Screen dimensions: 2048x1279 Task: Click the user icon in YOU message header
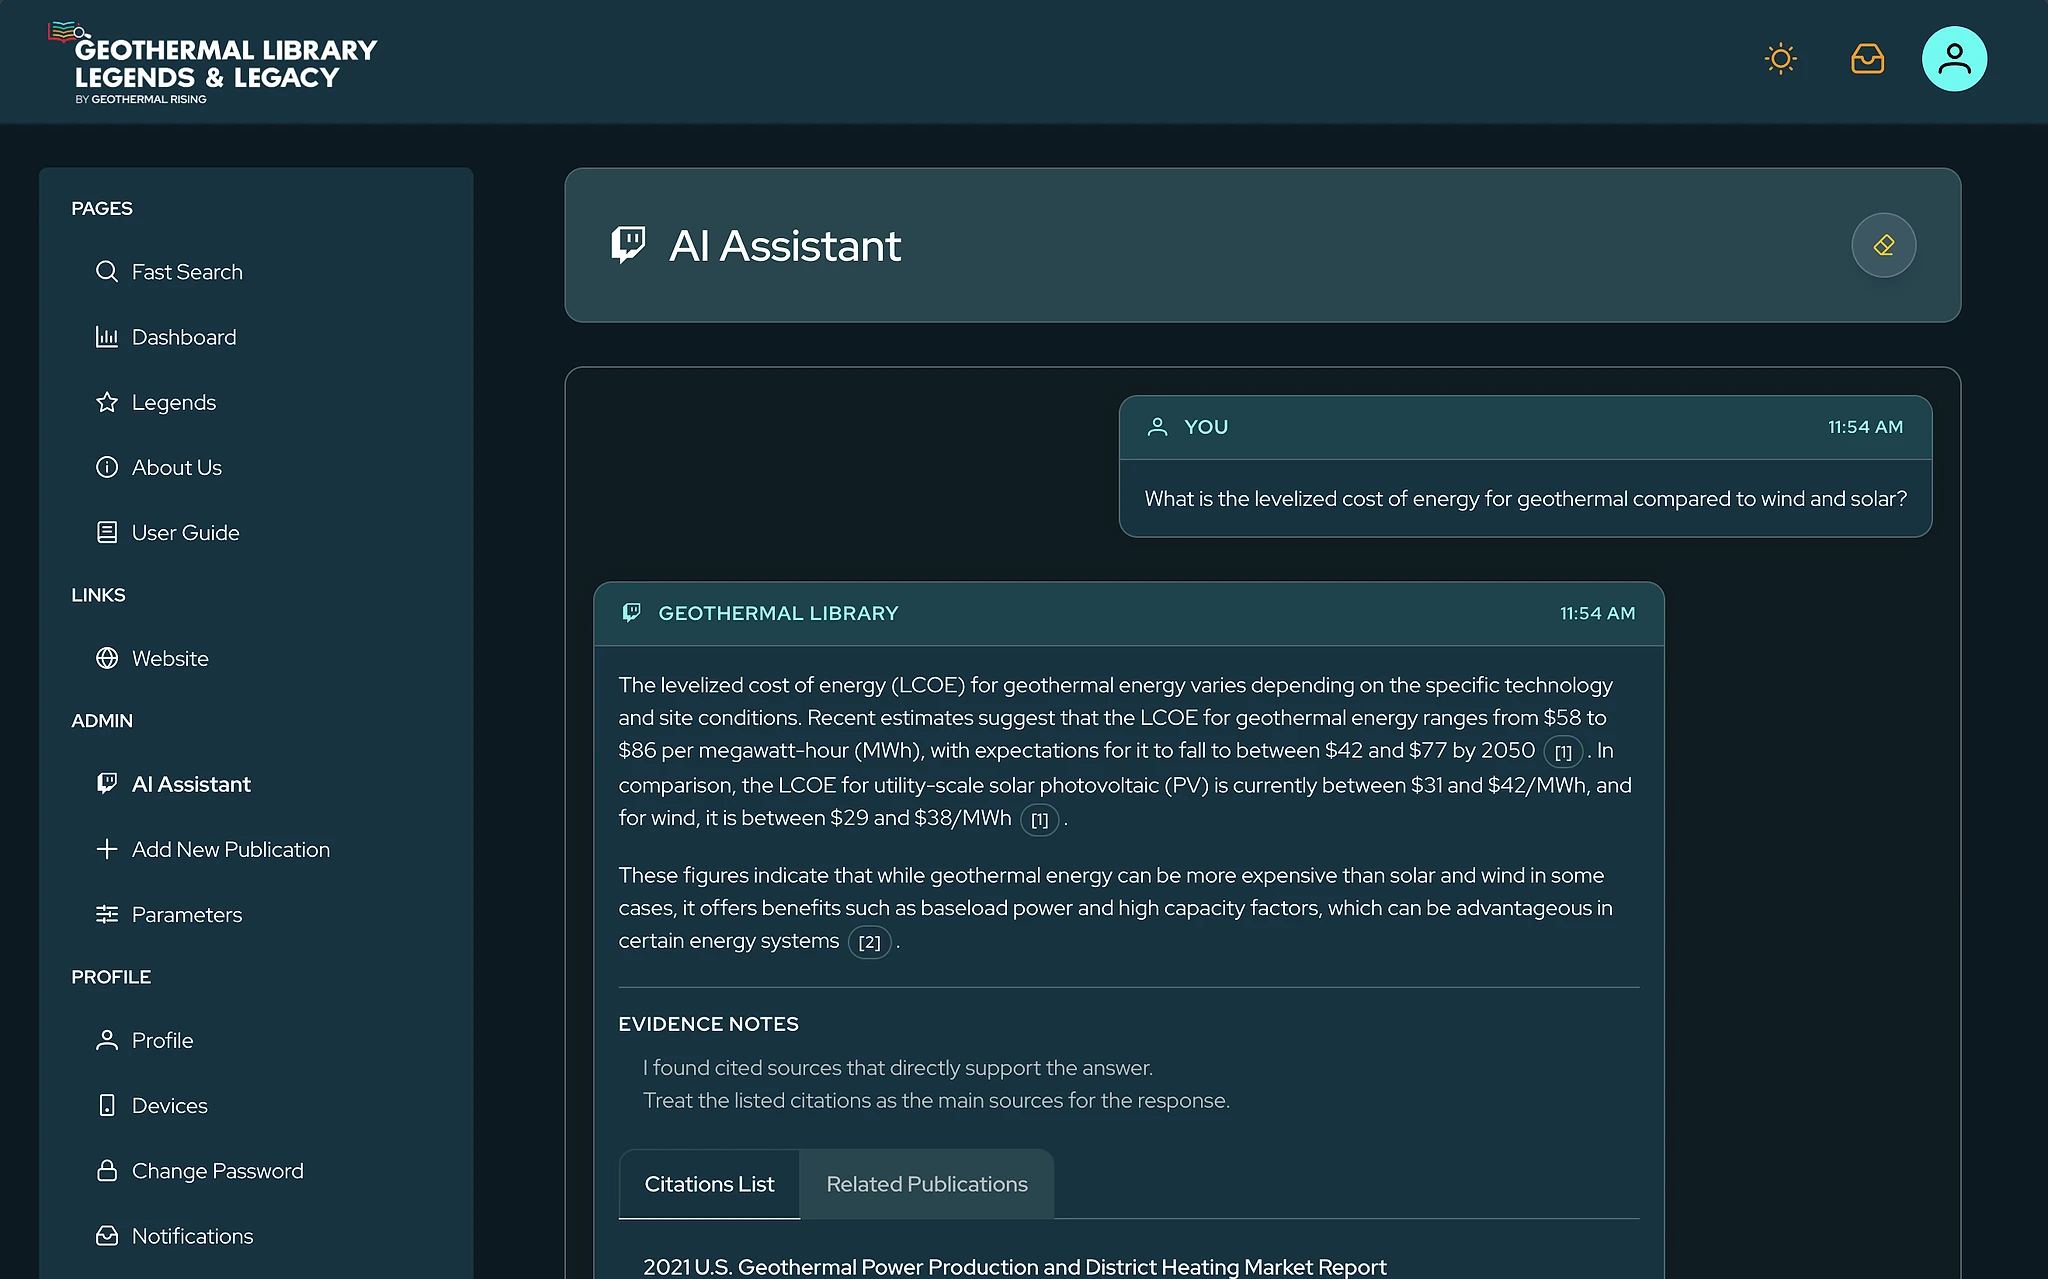click(x=1157, y=427)
